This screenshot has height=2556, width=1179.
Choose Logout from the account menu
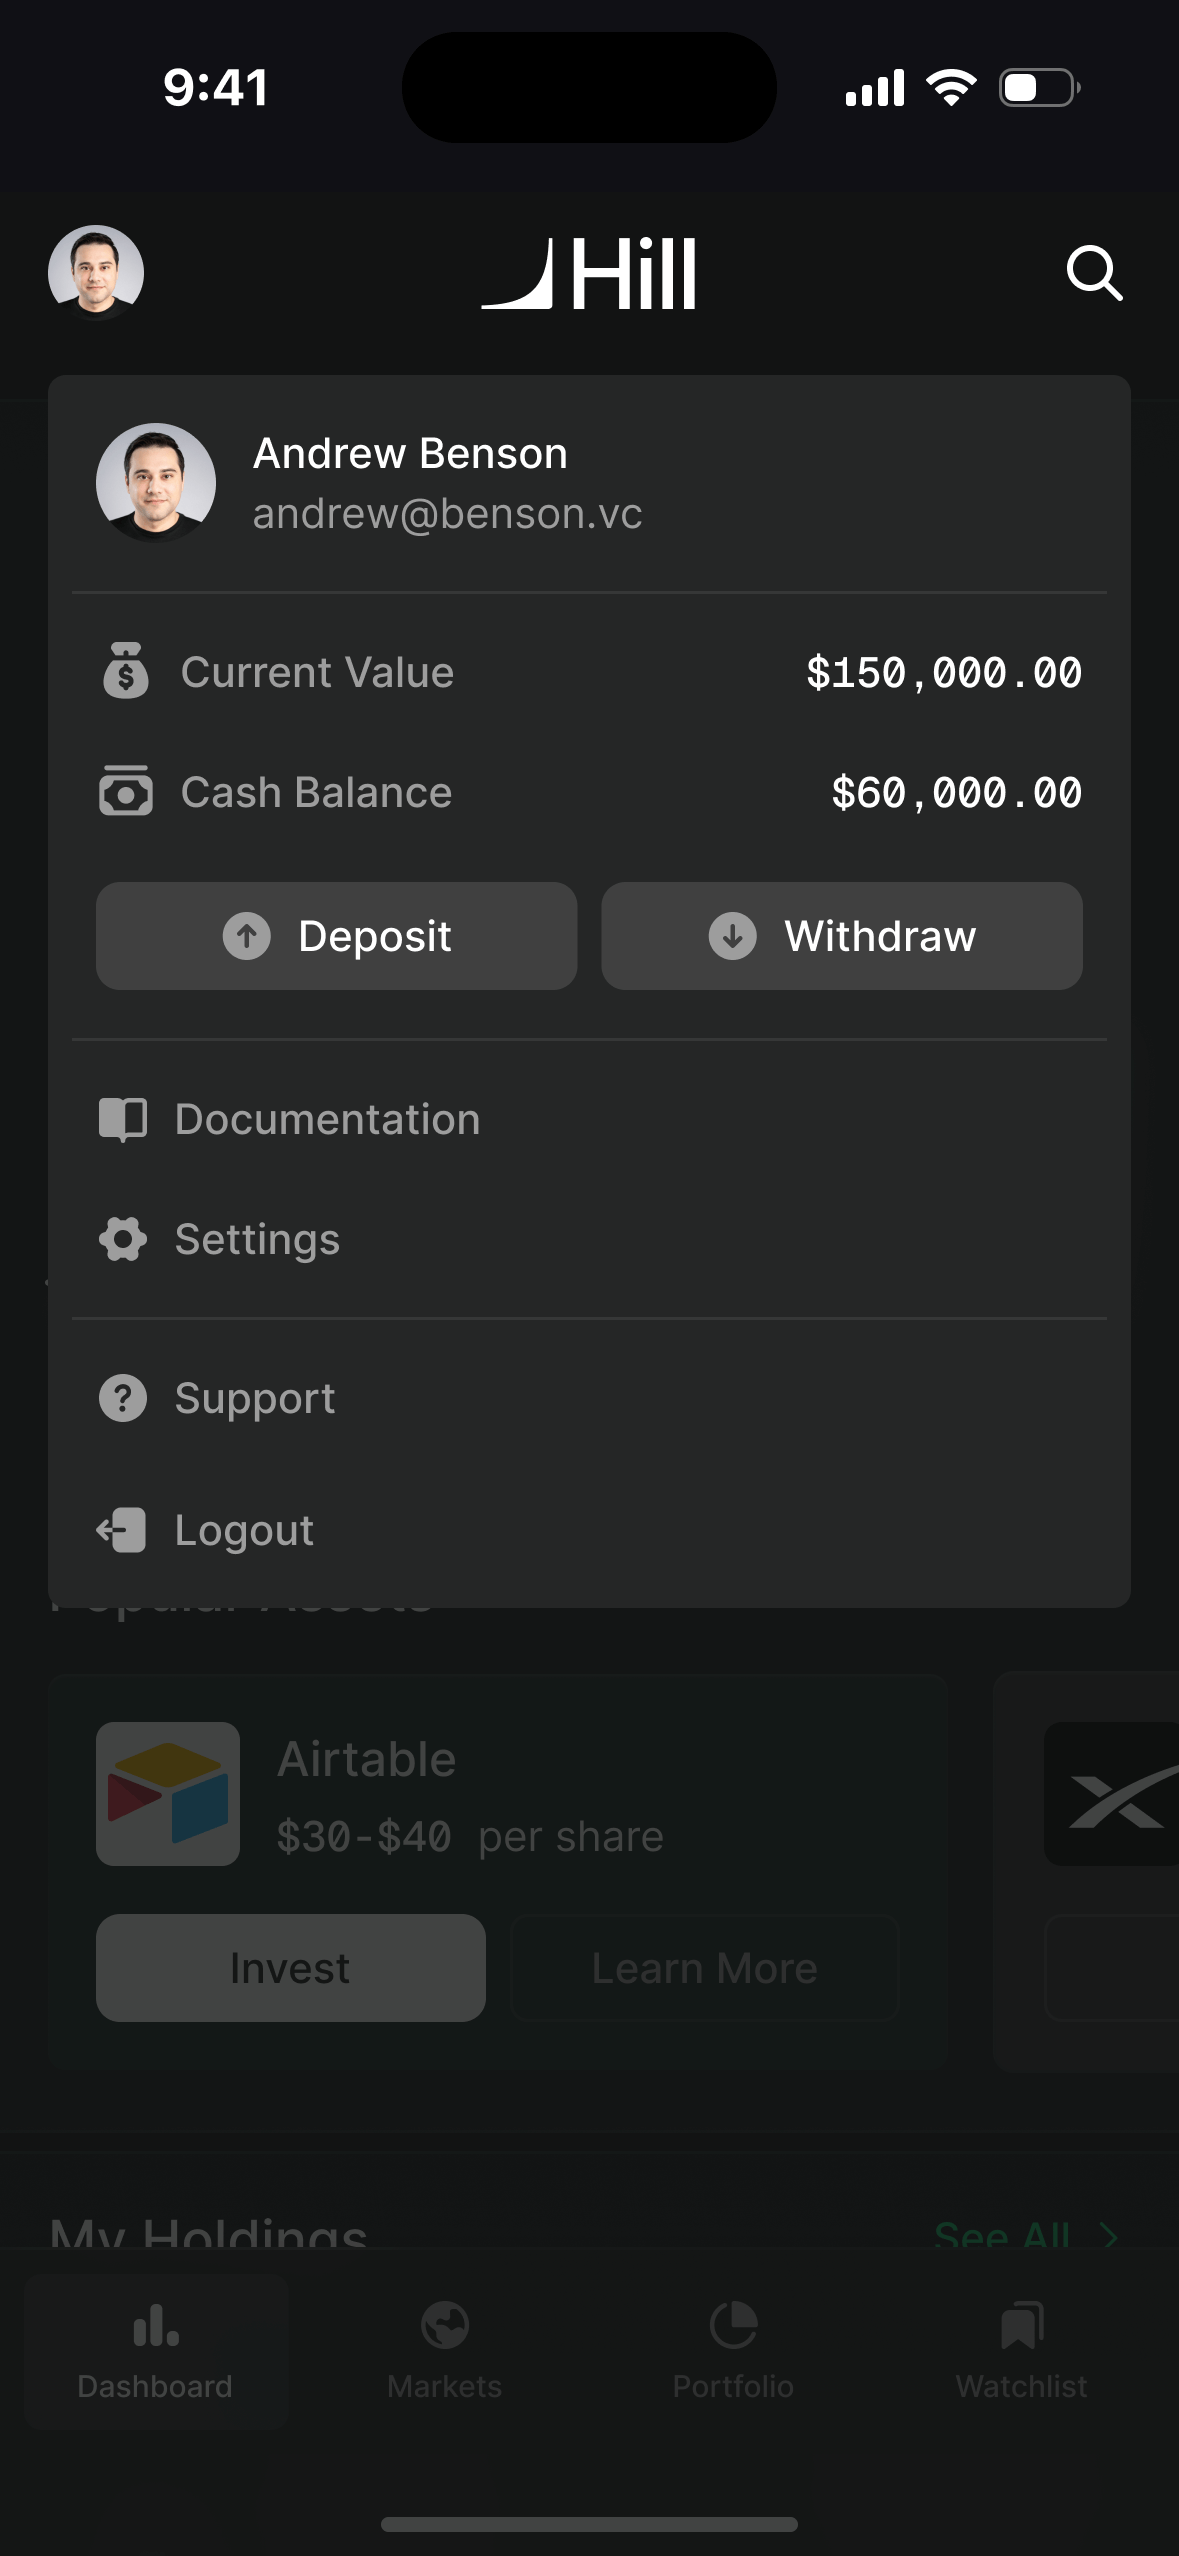244,1530
